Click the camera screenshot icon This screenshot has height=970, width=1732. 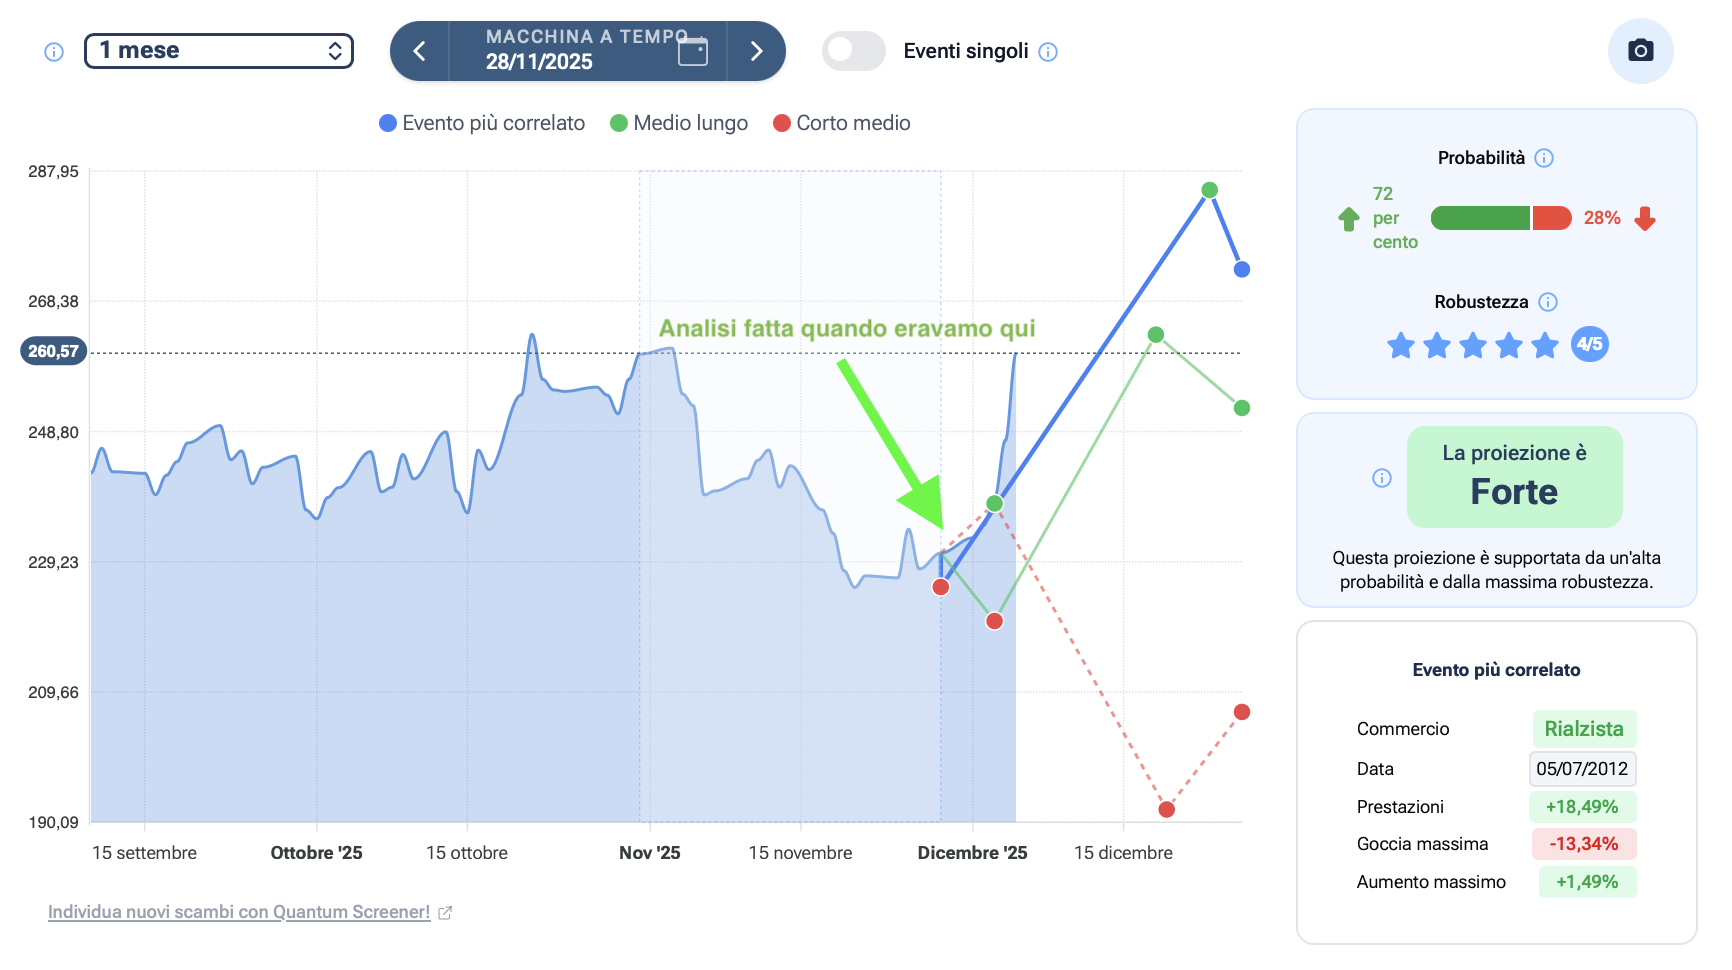pos(1640,51)
